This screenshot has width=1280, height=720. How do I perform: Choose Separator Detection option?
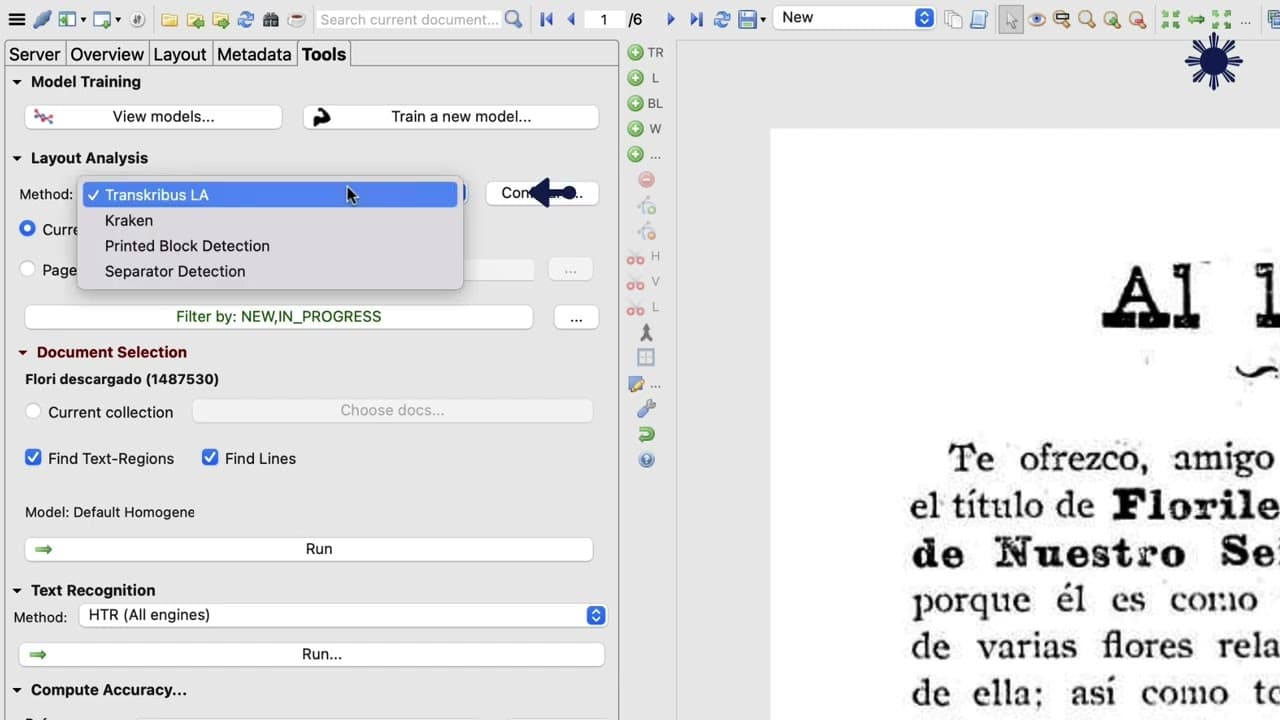coord(270,271)
